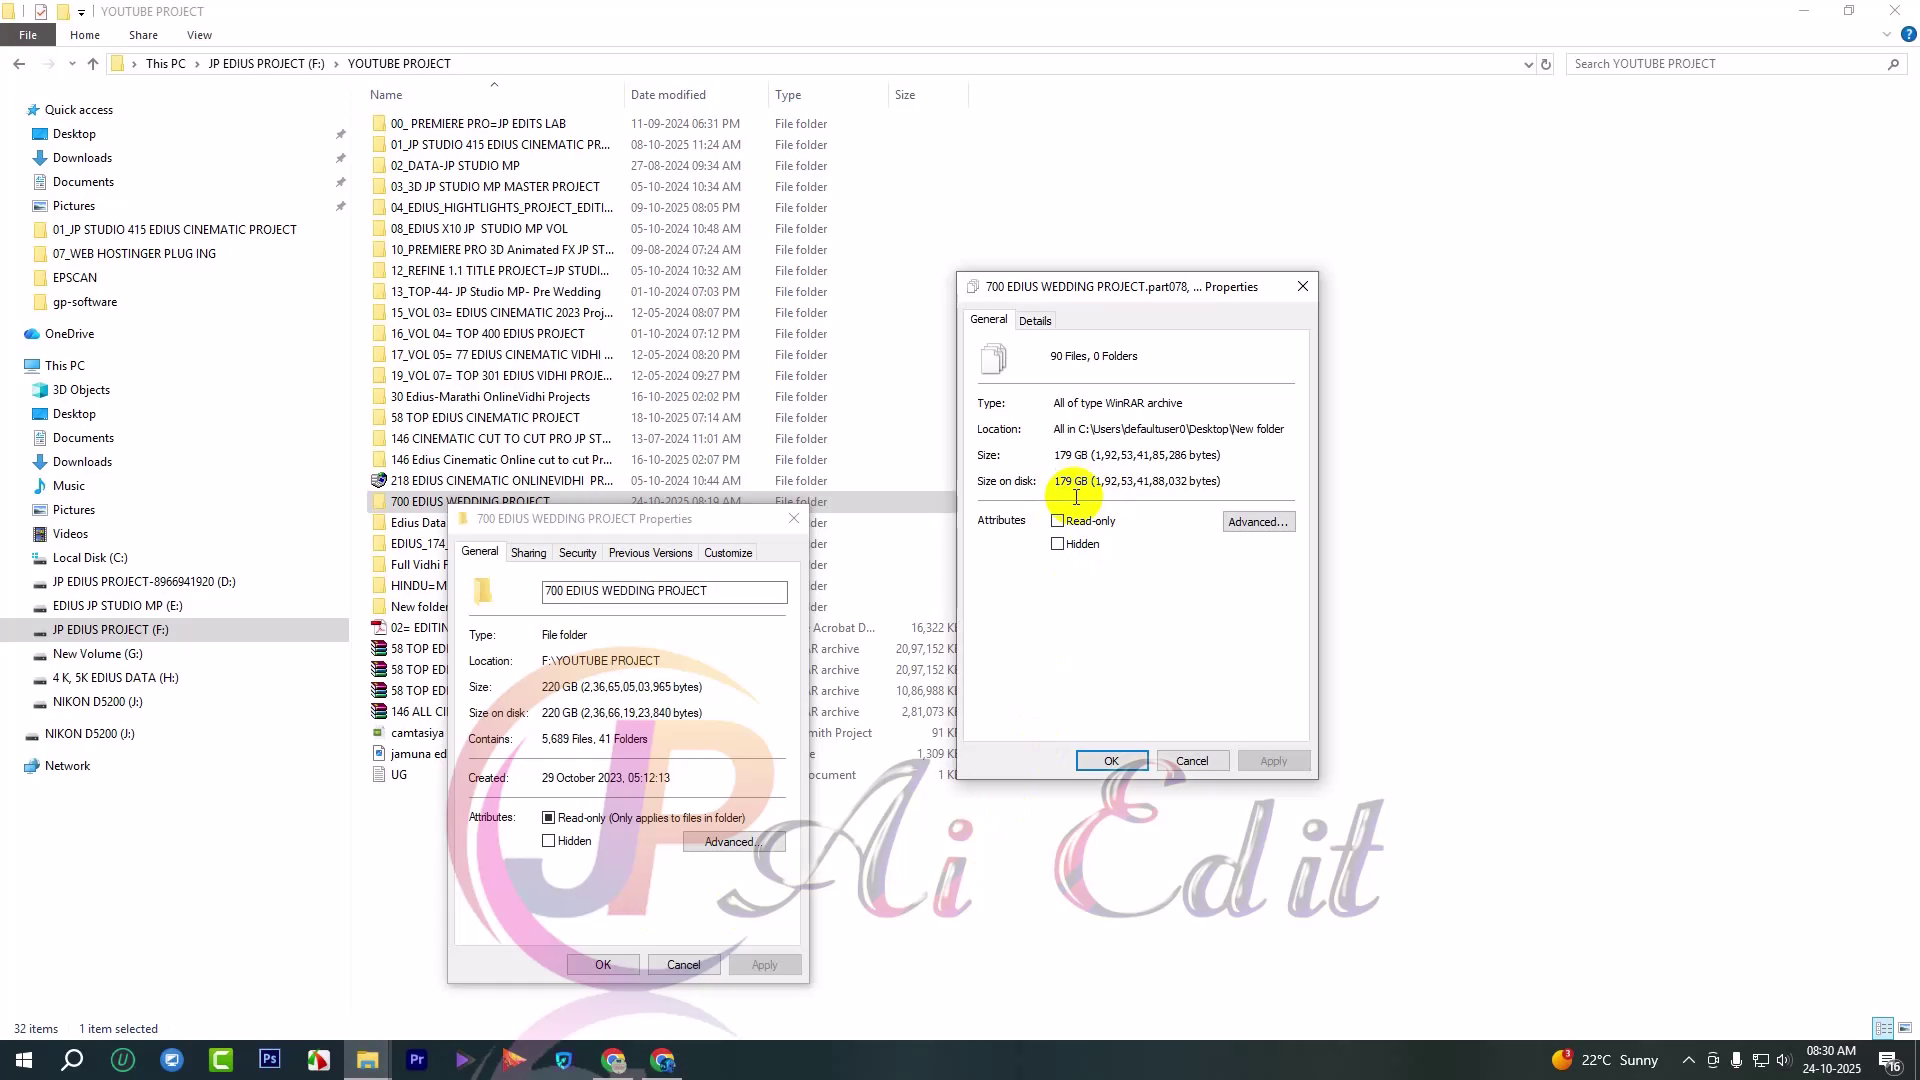Viewport: 1920px width, 1080px height.
Task: Click the Advanced... button in archive properties
Action: [x=1258, y=522]
